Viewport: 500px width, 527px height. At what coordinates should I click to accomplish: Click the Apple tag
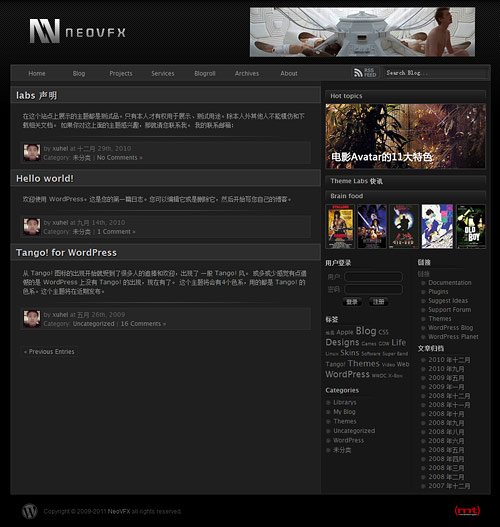[345, 332]
